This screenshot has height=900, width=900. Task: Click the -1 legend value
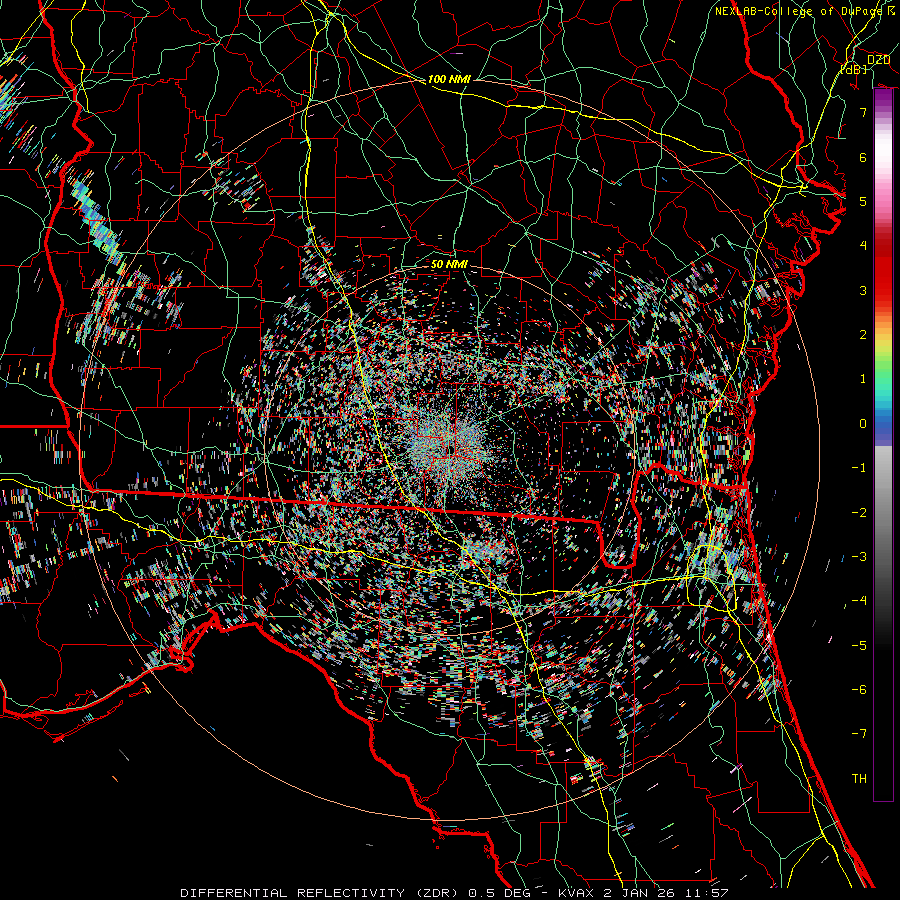click(859, 468)
